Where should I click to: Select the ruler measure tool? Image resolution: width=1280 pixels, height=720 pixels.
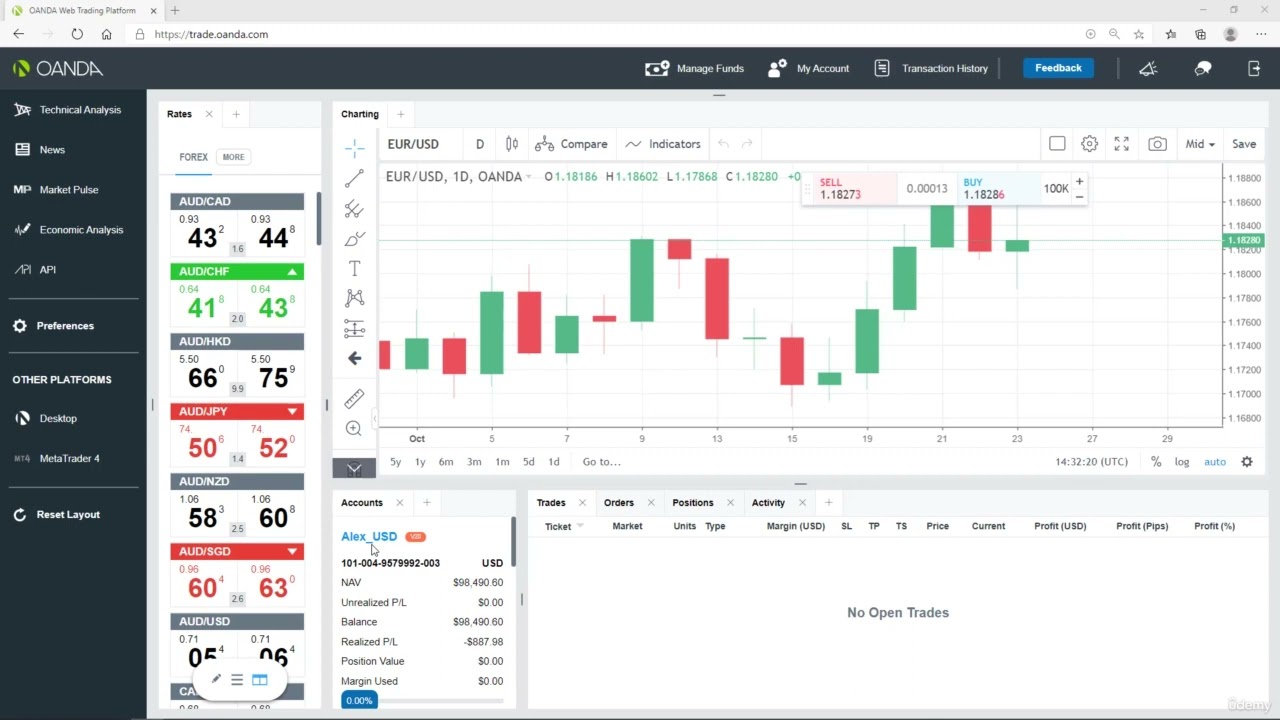354,399
